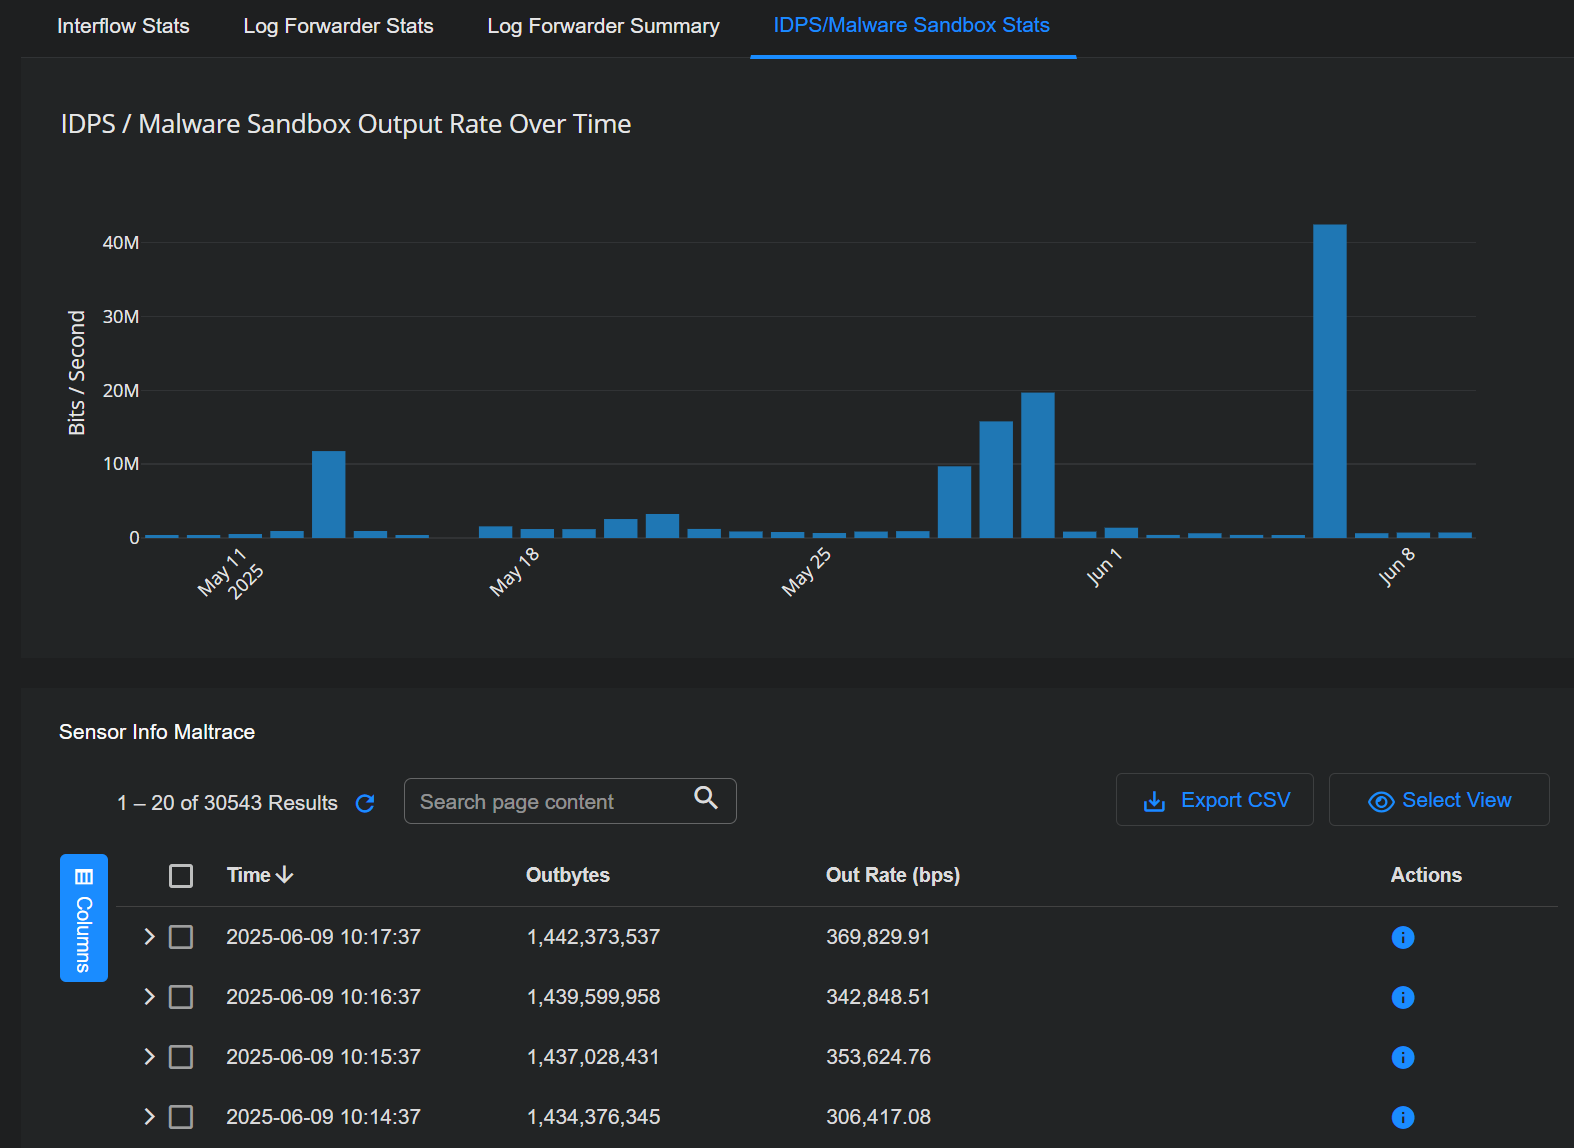Click the refresh results icon

[365, 803]
